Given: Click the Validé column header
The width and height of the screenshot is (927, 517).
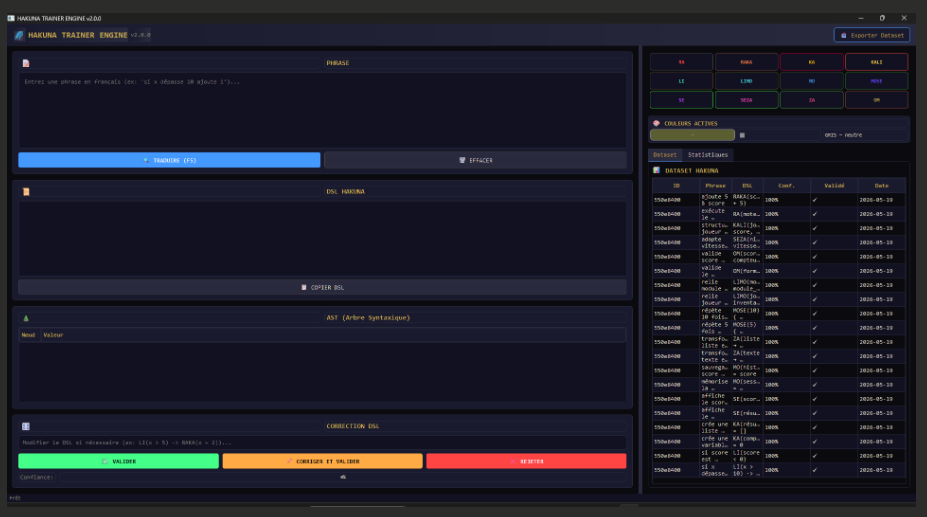Looking at the screenshot, I should coord(834,186).
